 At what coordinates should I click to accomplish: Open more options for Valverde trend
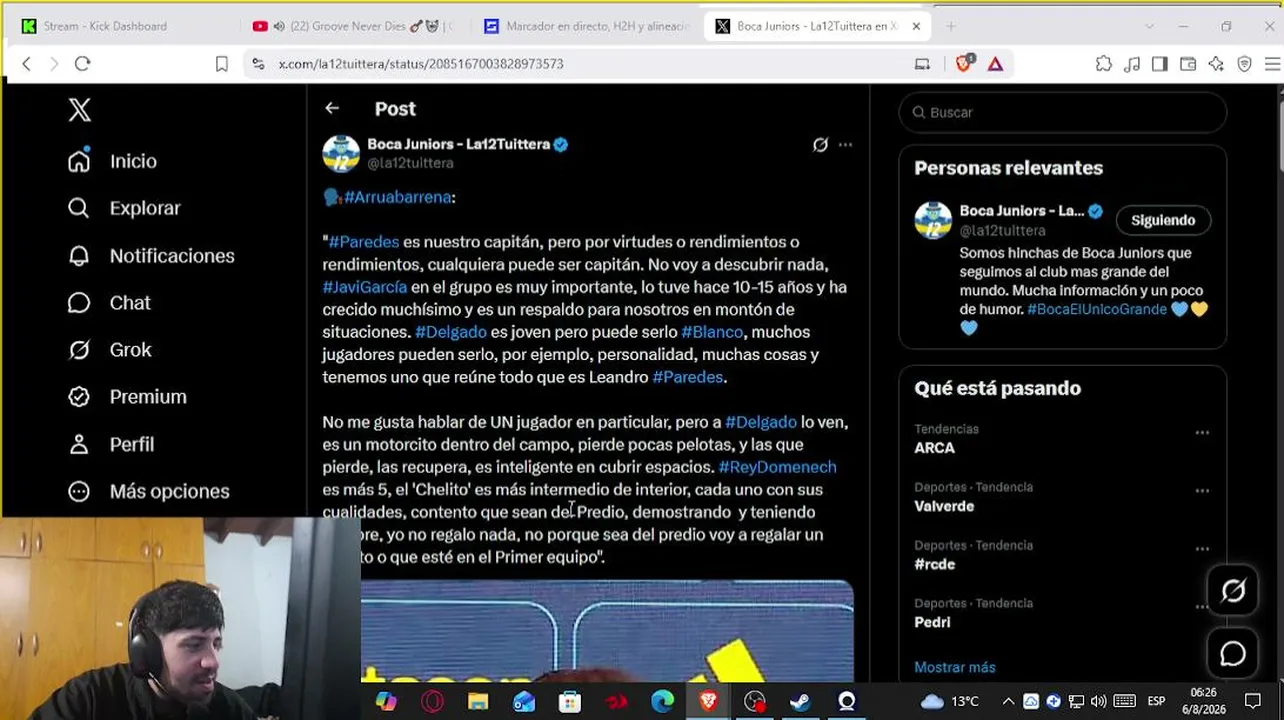1202,491
